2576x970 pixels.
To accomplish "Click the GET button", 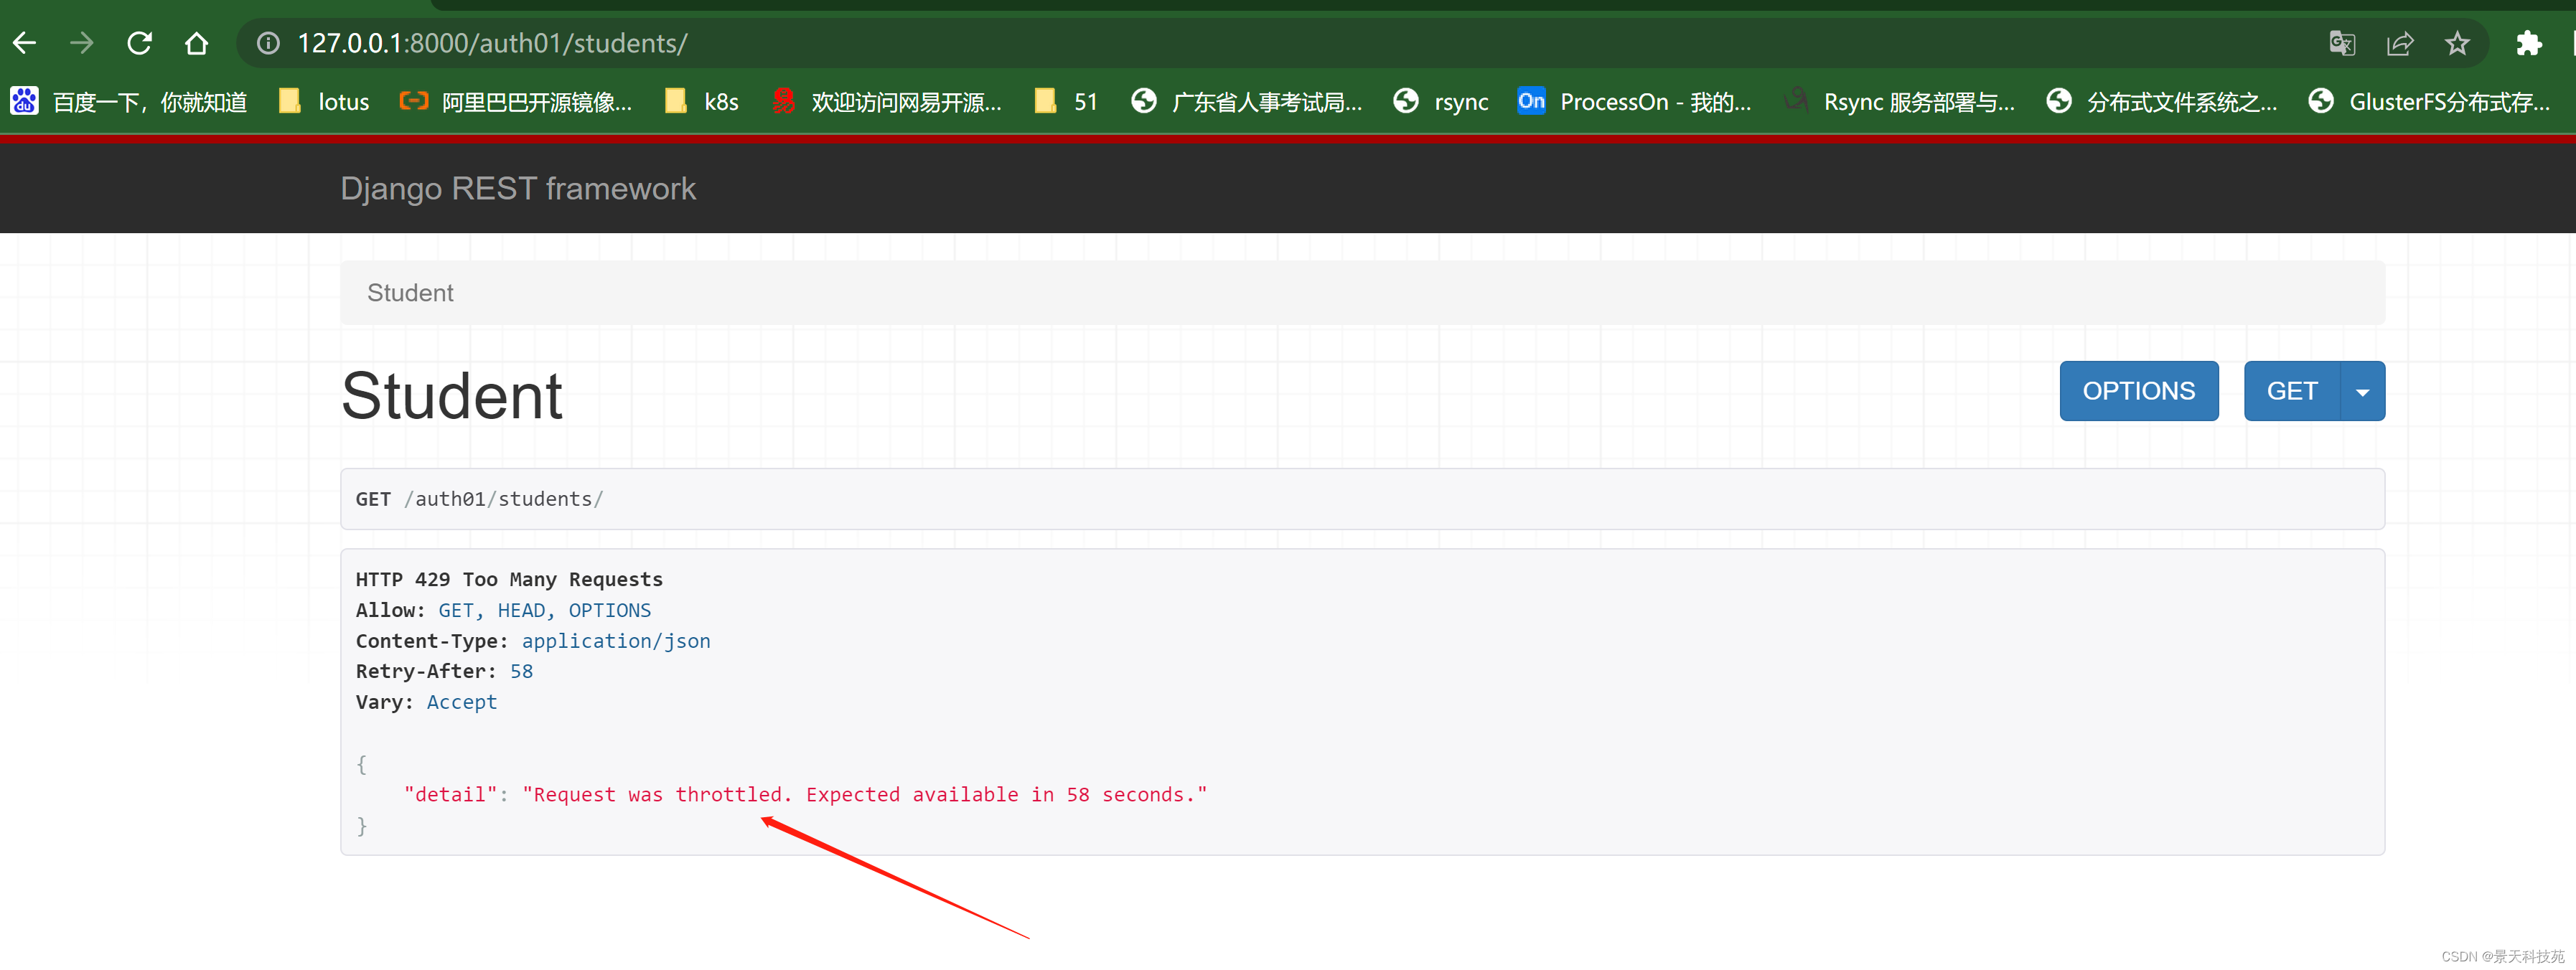I will pos(2291,391).
